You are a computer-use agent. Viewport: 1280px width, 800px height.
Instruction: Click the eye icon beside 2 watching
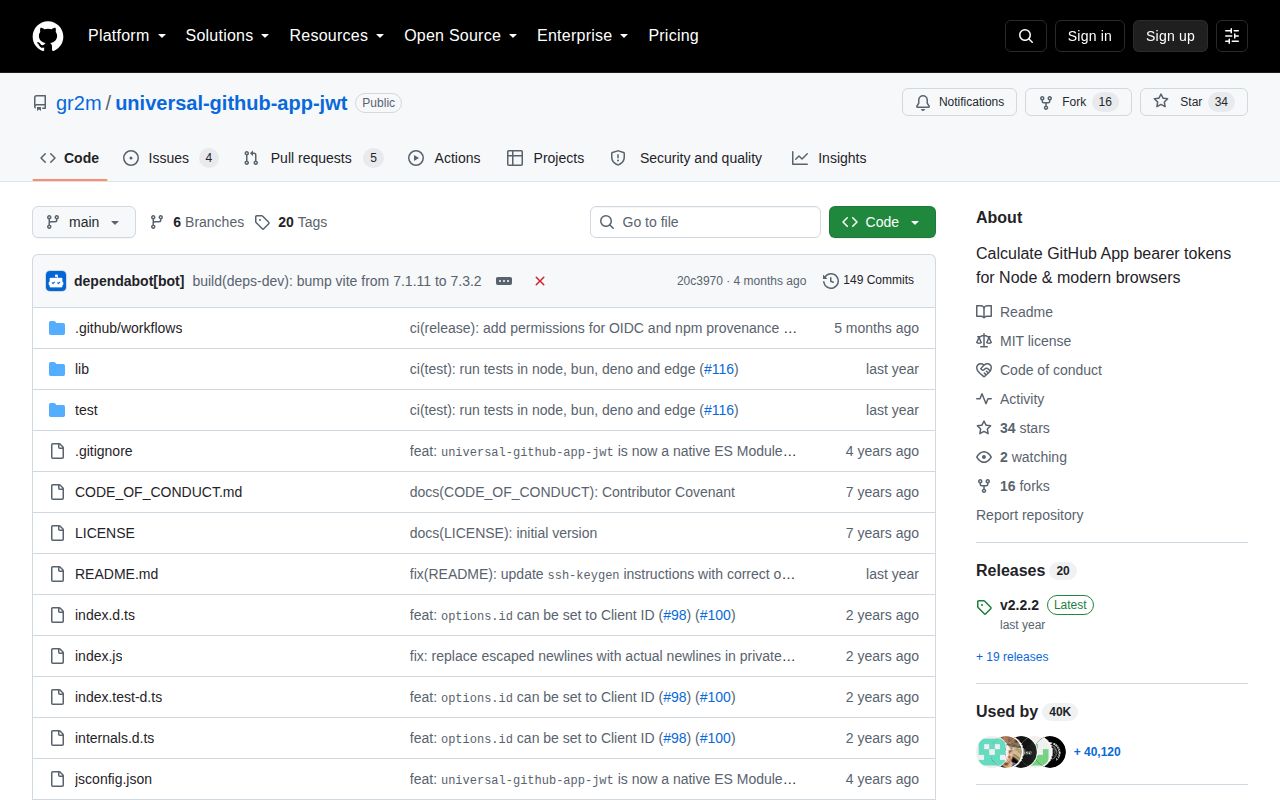click(984, 457)
